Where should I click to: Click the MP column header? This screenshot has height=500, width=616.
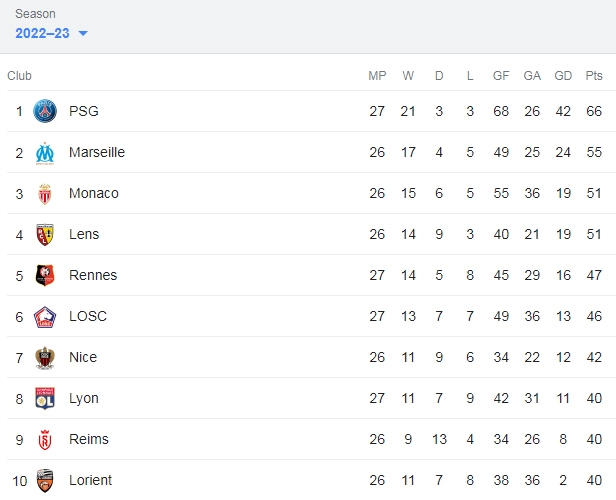[x=377, y=75]
